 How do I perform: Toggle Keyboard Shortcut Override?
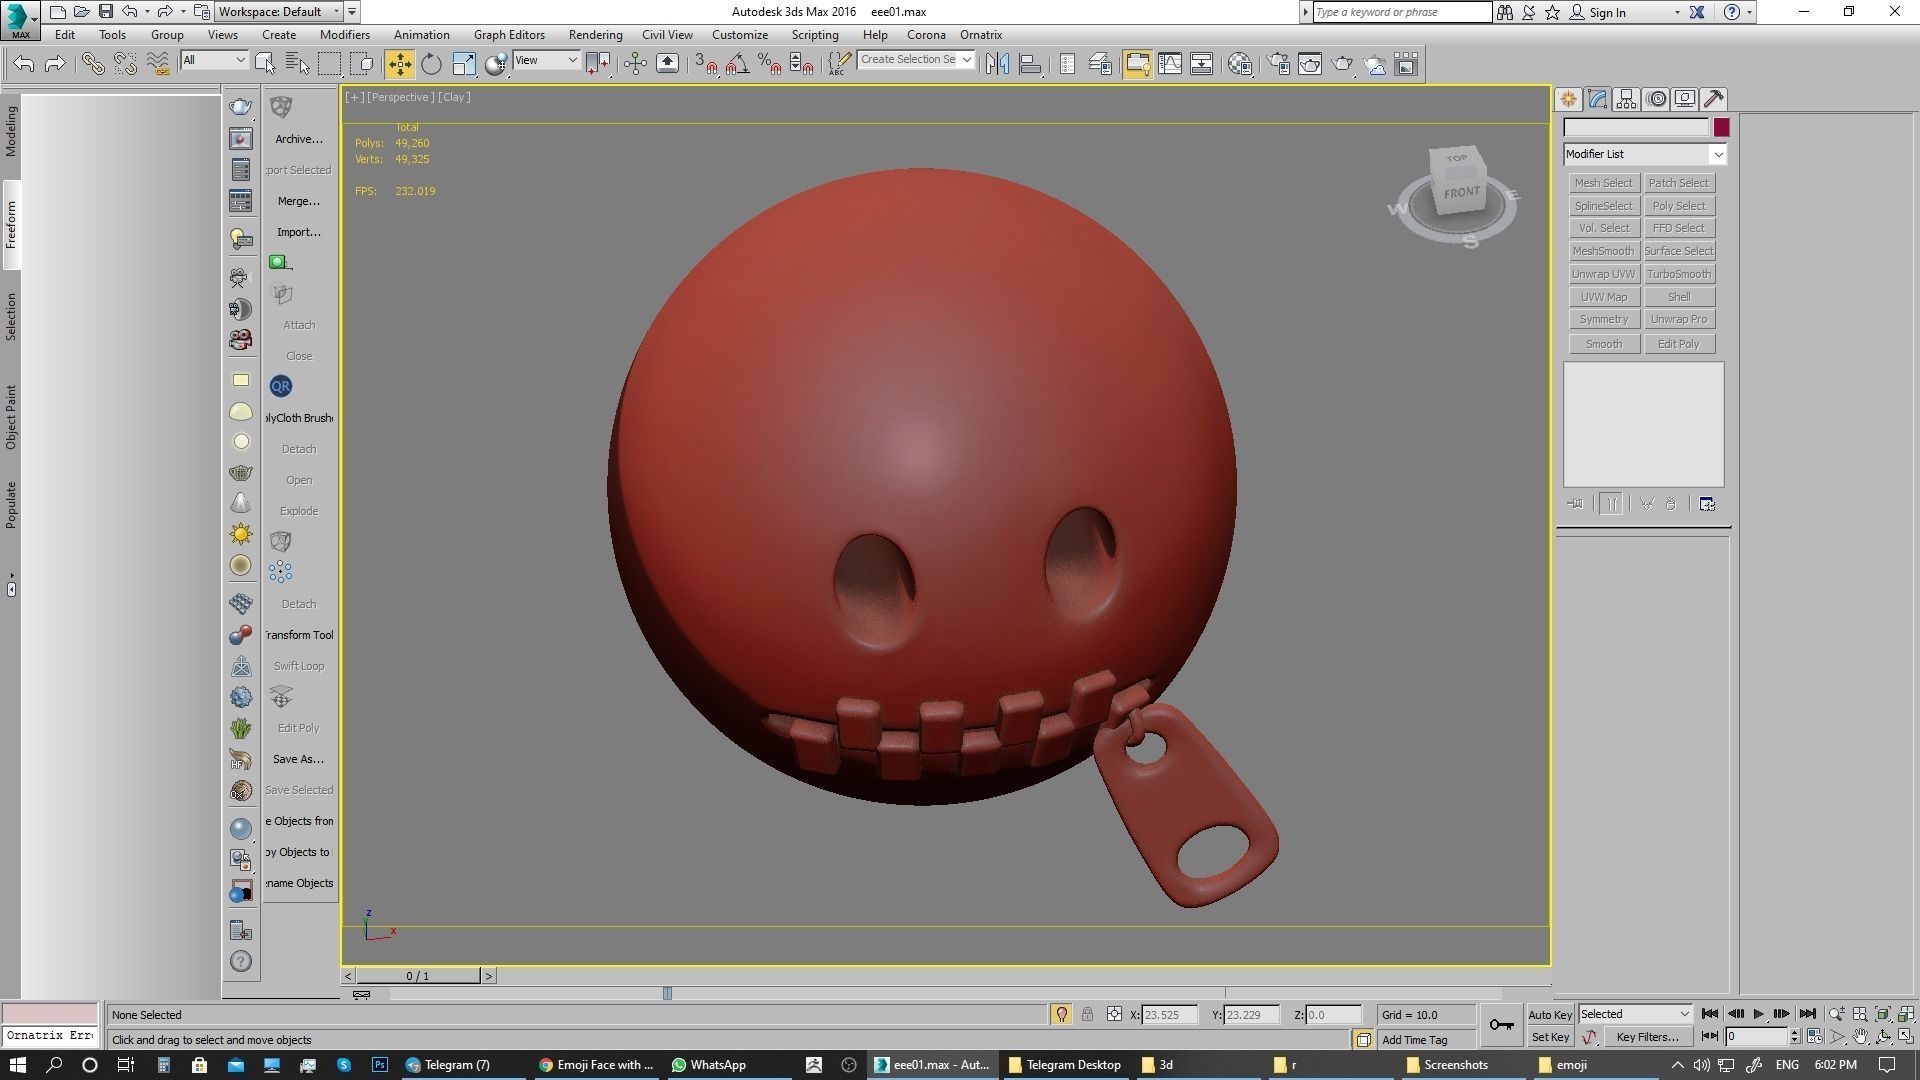[x=667, y=64]
